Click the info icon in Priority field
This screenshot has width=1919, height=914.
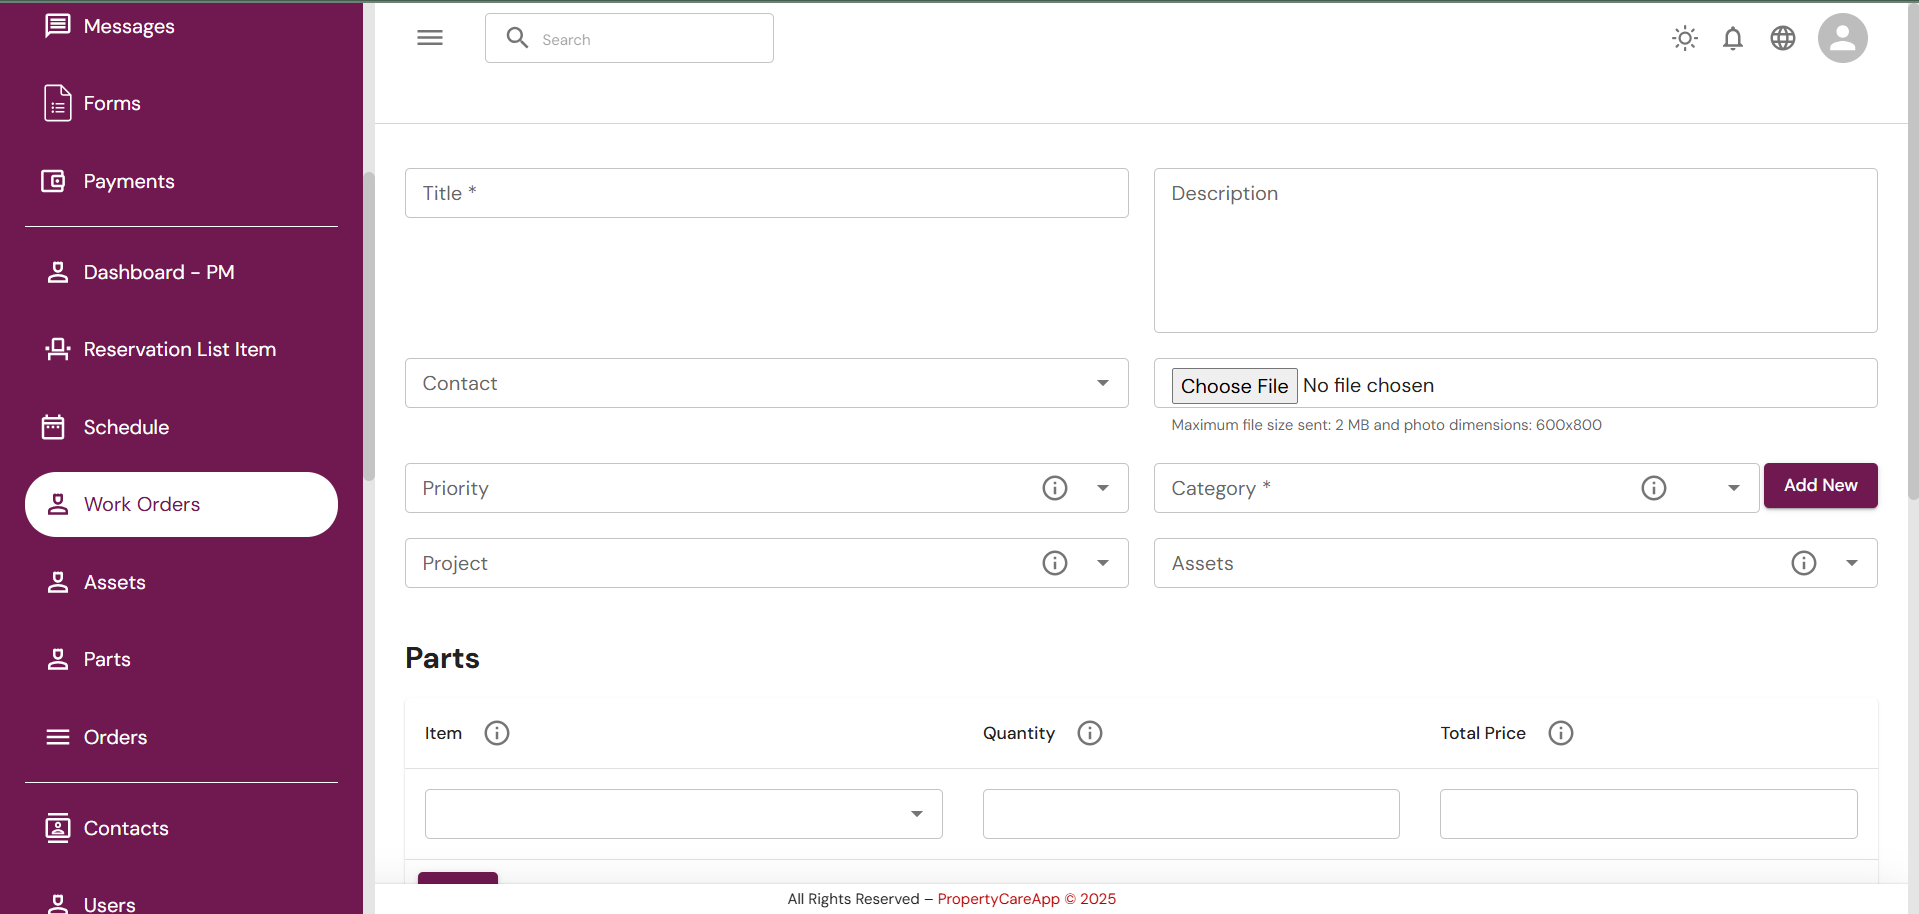(x=1055, y=488)
